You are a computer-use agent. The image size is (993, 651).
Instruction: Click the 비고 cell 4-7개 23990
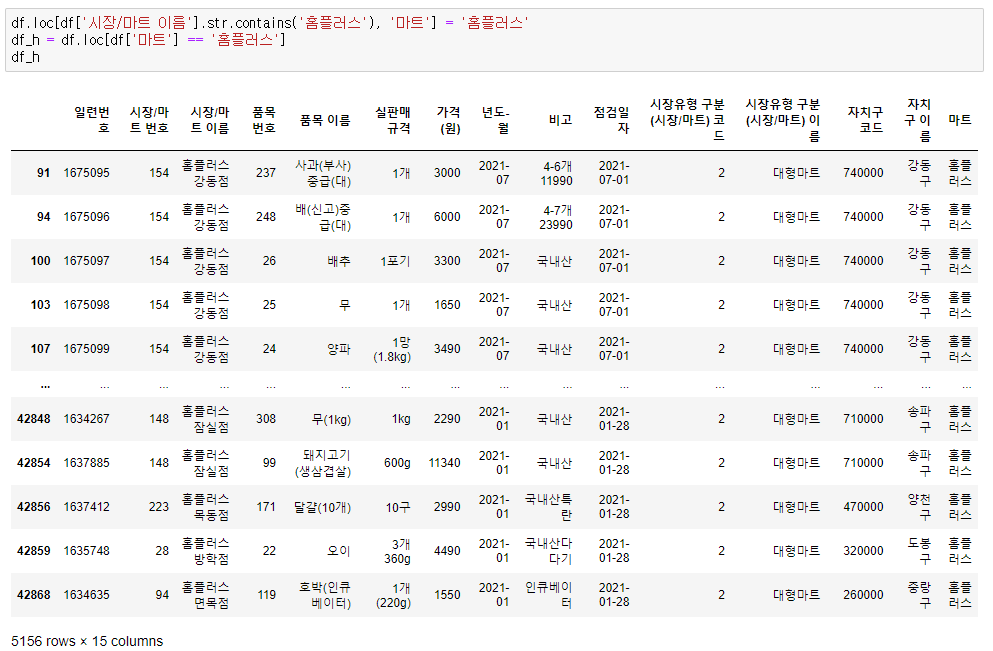pyautogui.click(x=556, y=217)
